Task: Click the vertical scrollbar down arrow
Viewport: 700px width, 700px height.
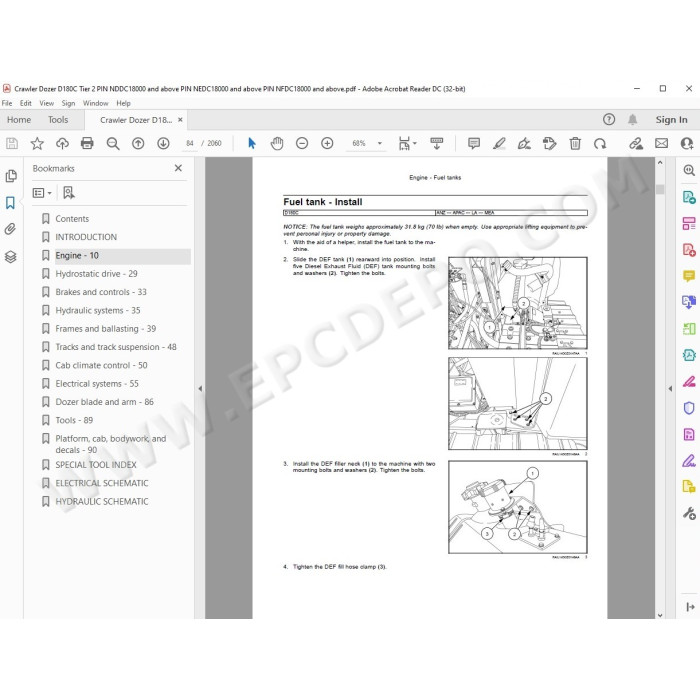Action: [x=660, y=615]
